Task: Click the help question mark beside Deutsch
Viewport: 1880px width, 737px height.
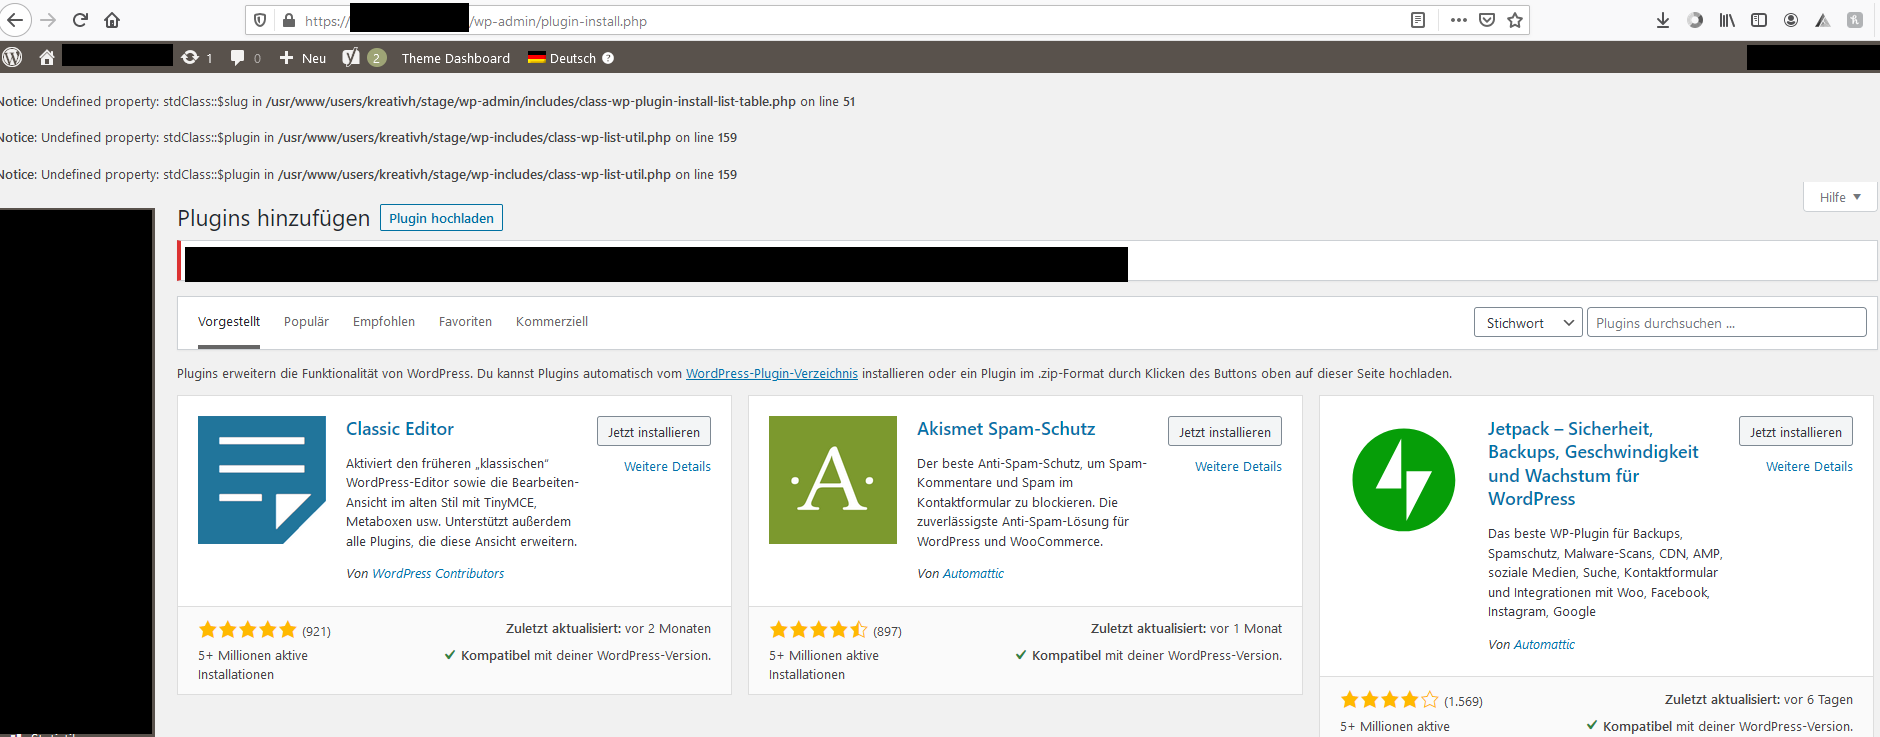Action: (x=608, y=58)
